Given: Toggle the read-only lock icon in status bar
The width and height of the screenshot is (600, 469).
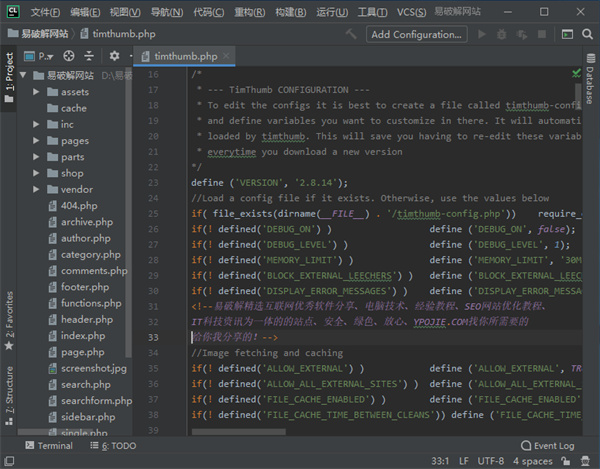Looking at the screenshot, I should tap(567, 463).
